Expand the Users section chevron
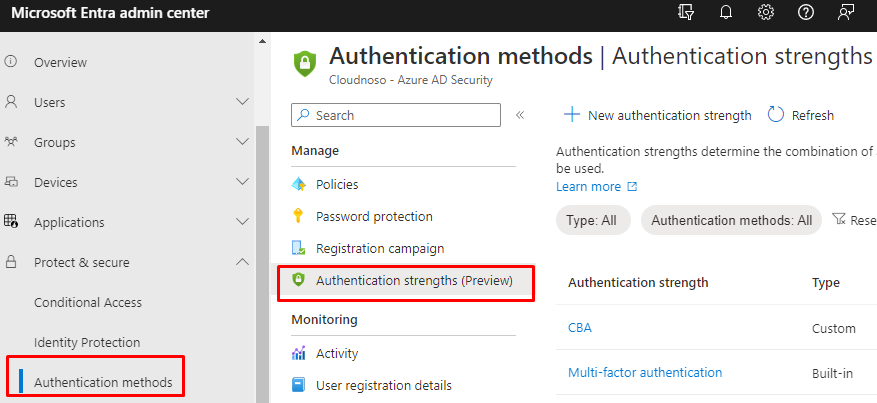 [x=242, y=102]
